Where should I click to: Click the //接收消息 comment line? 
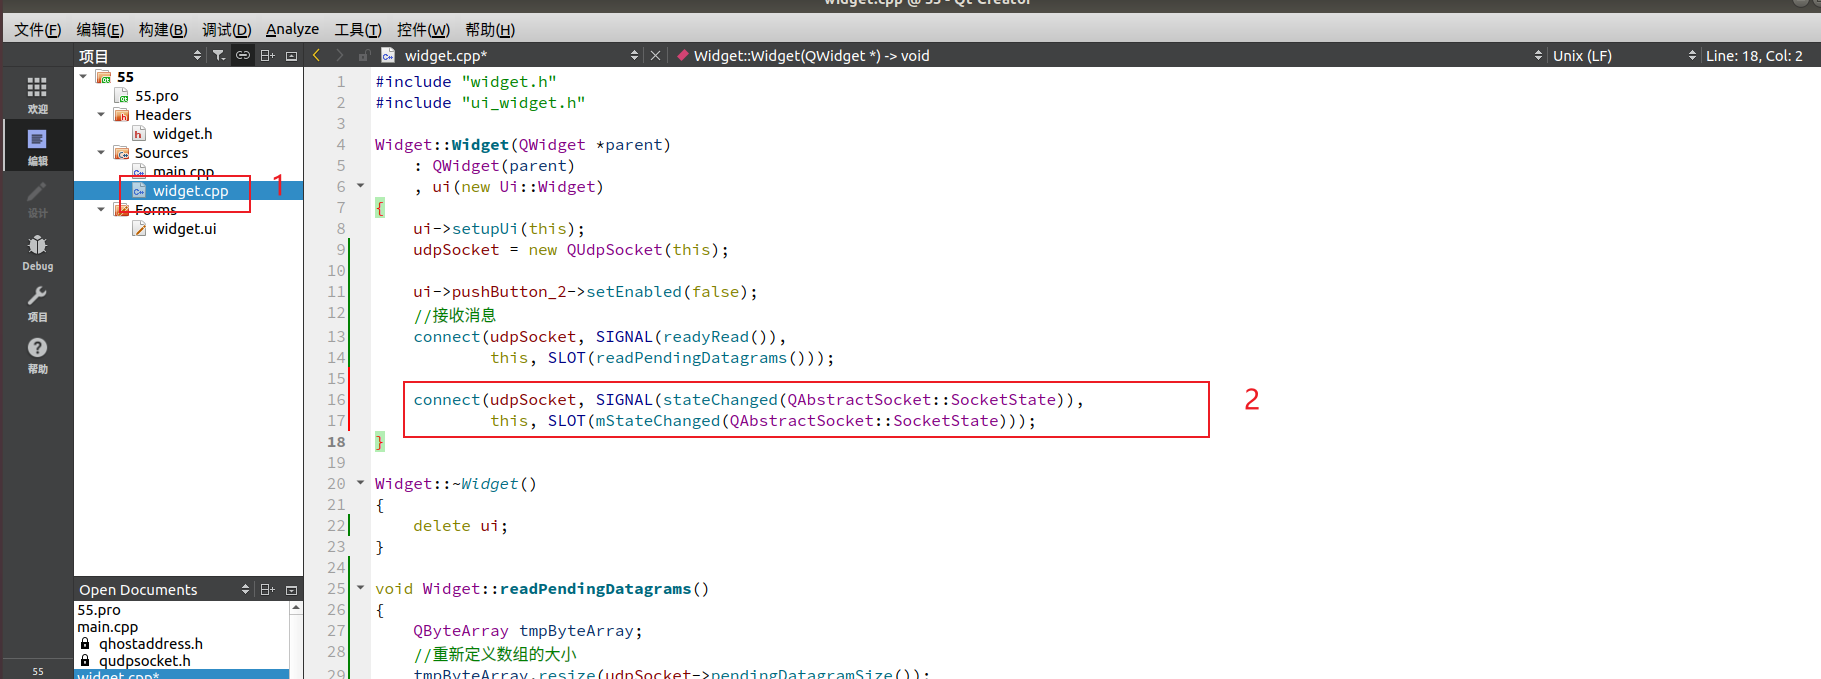point(454,315)
